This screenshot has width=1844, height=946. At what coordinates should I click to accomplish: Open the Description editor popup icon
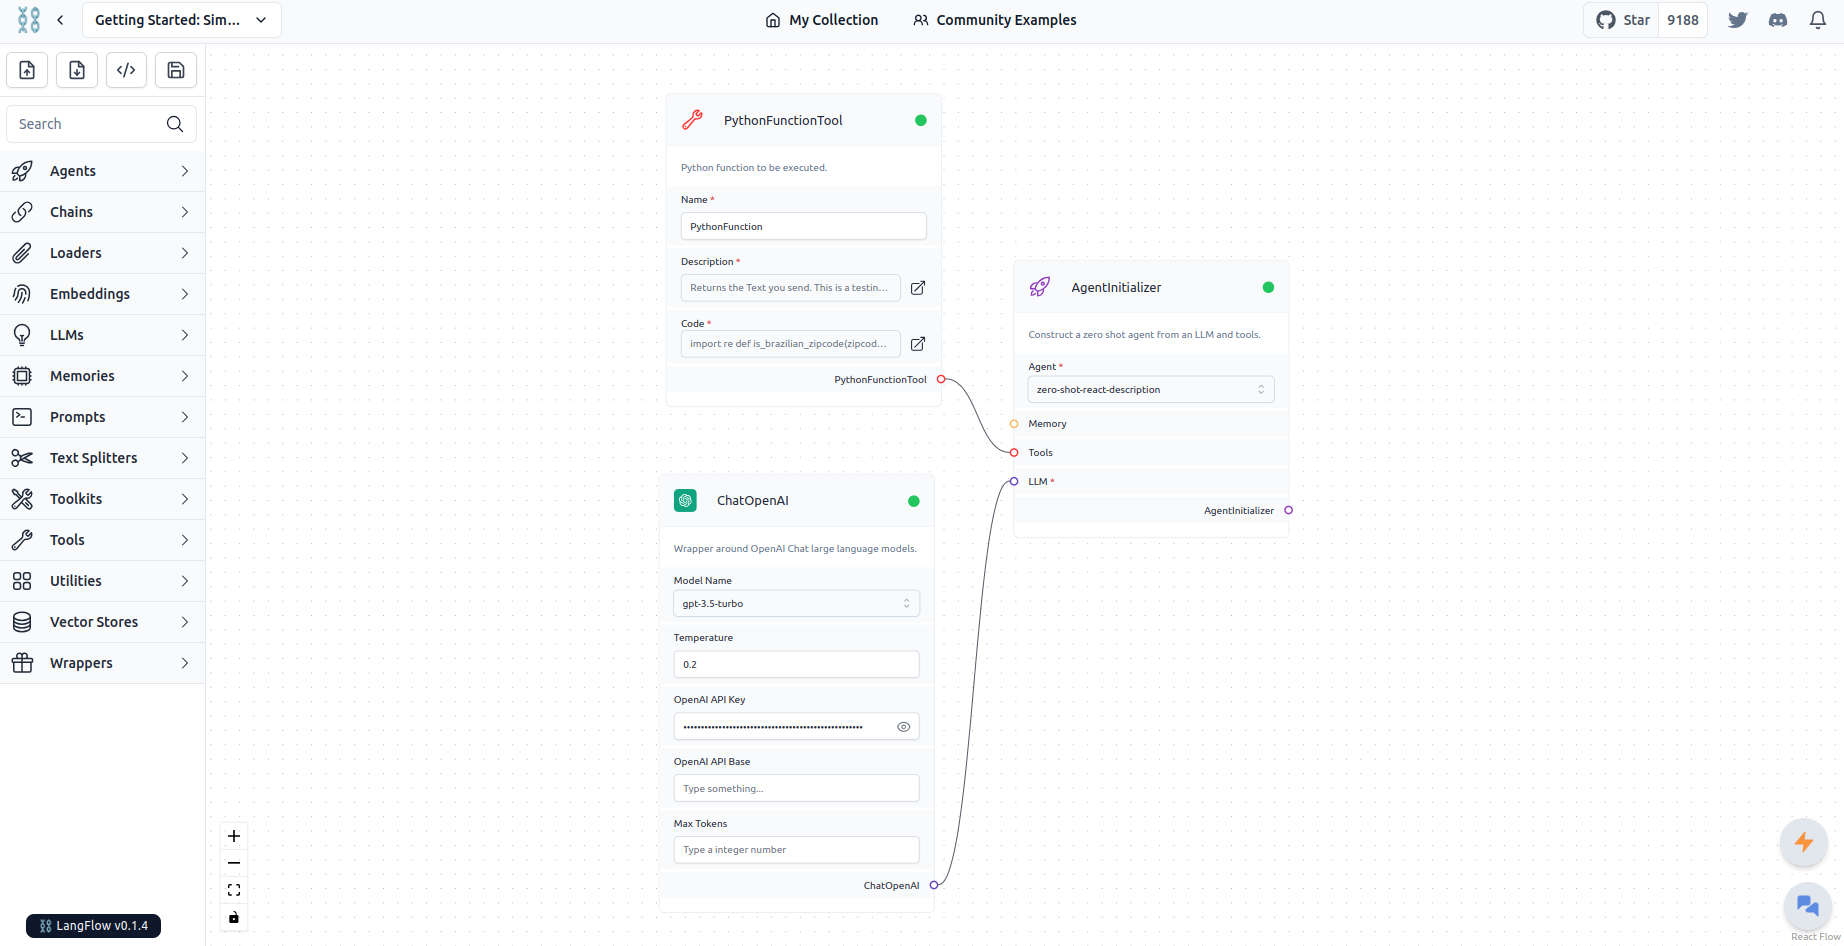918,288
